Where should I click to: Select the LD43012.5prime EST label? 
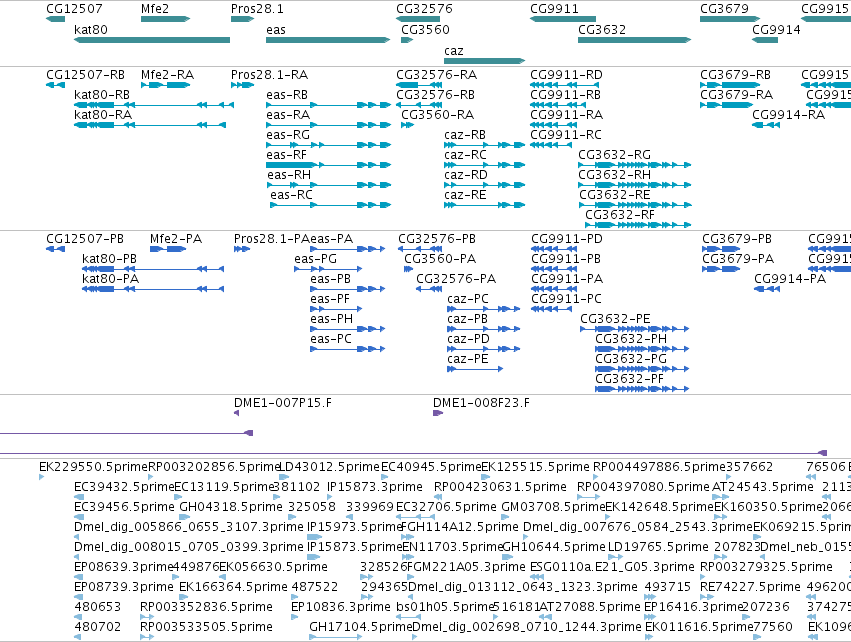point(329,467)
